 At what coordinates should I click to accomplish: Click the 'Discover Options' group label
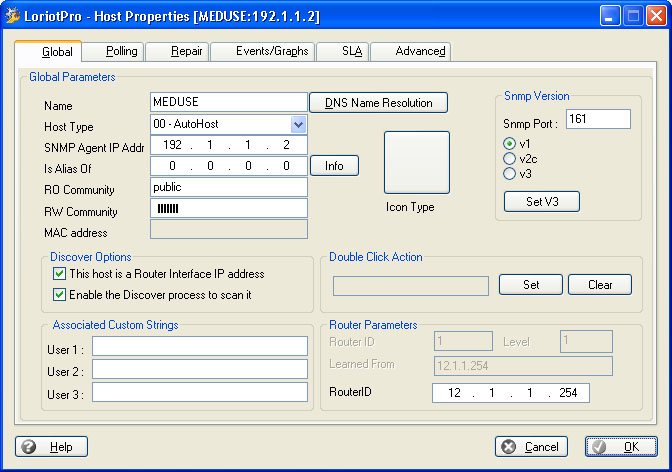point(90,257)
